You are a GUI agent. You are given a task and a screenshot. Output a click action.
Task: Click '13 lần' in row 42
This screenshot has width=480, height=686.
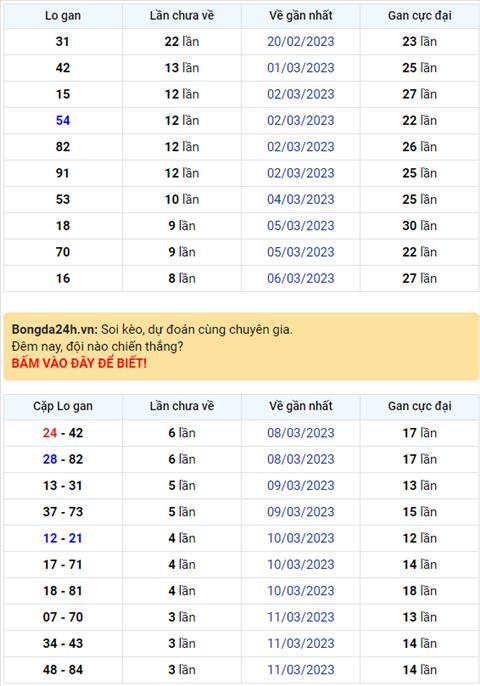[x=182, y=68]
